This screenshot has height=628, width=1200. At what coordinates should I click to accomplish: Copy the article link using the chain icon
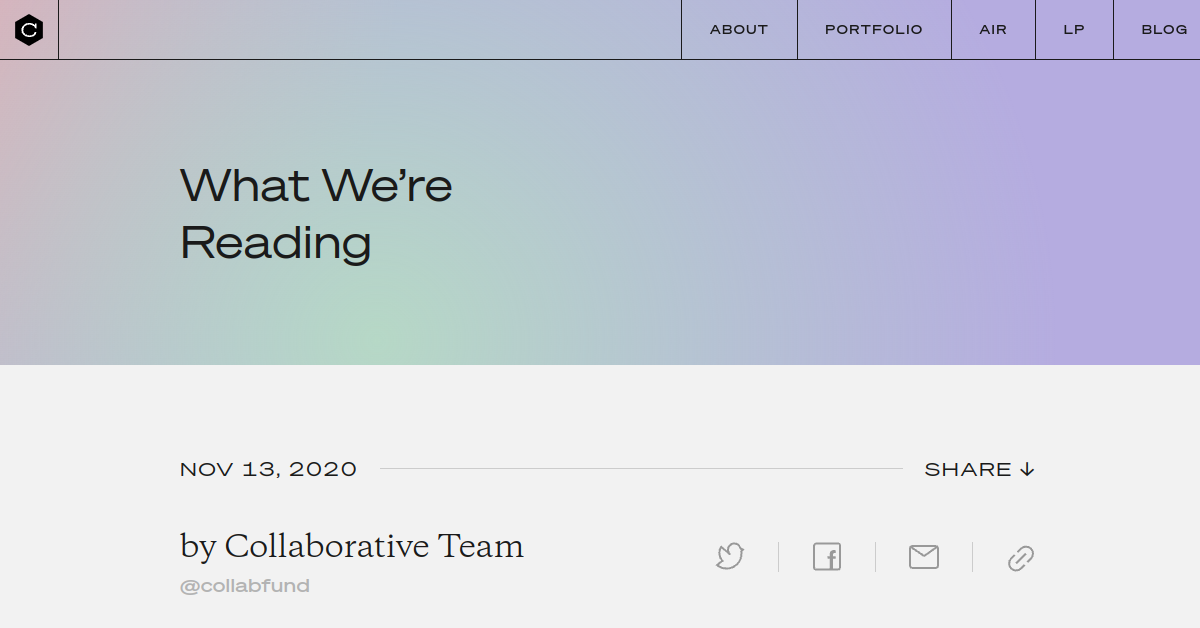(1020, 557)
